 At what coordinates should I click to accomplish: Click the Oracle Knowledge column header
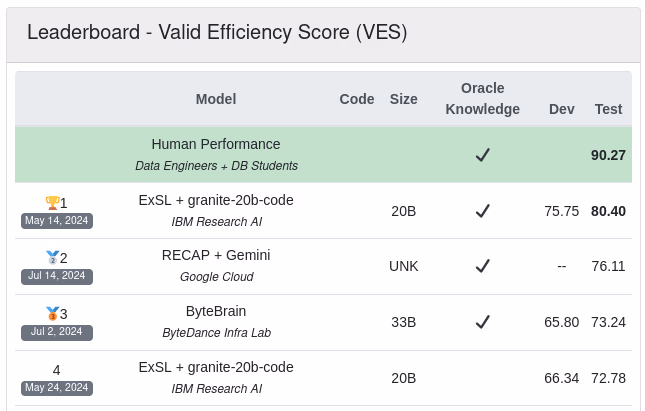coord(482,99)
